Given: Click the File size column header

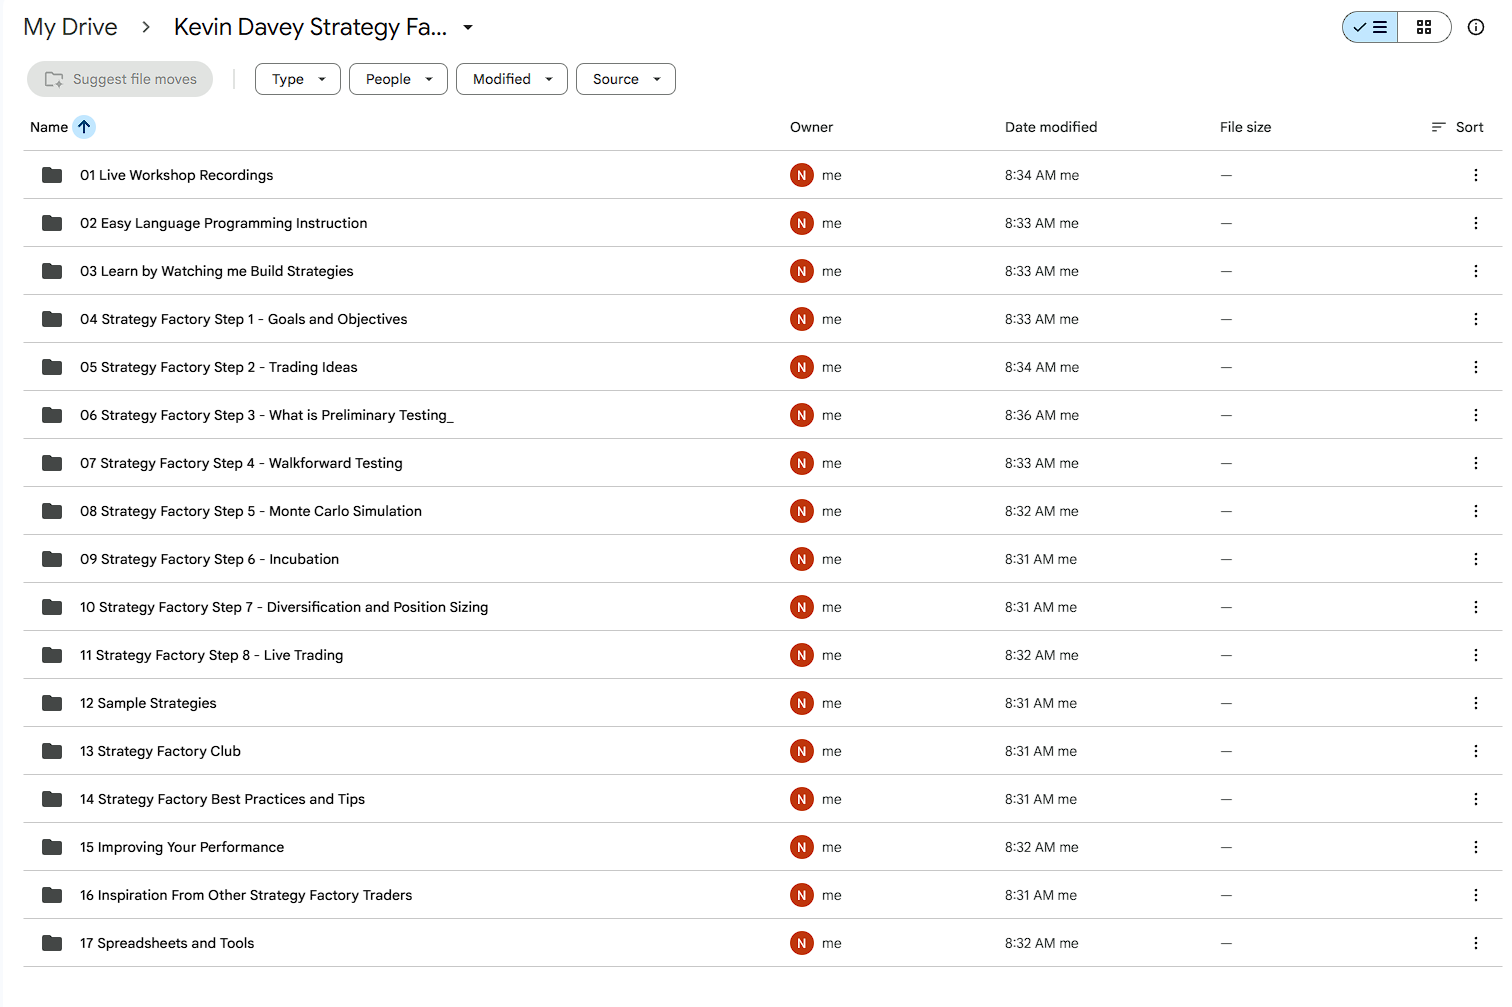Looking at the screenshot, I should pos(1246,127).
